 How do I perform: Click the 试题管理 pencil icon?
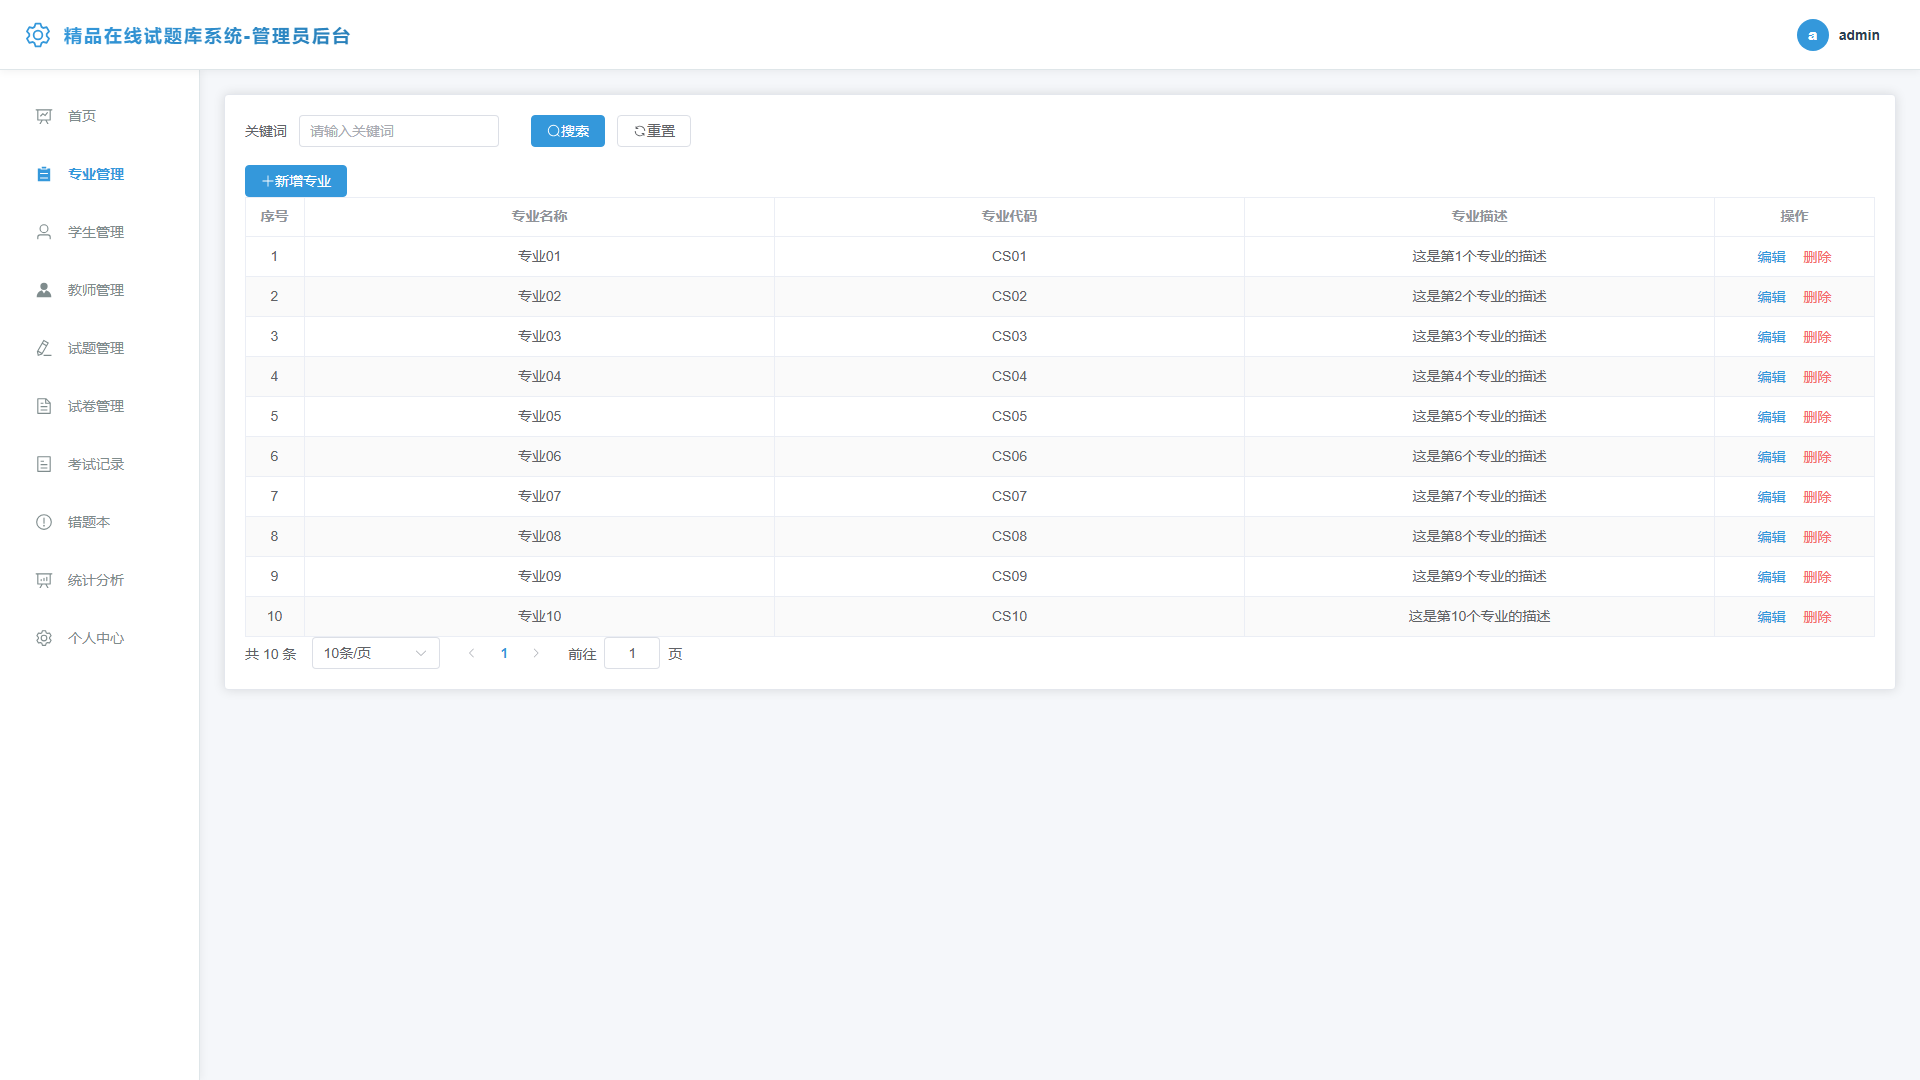[x=44, y=348]
